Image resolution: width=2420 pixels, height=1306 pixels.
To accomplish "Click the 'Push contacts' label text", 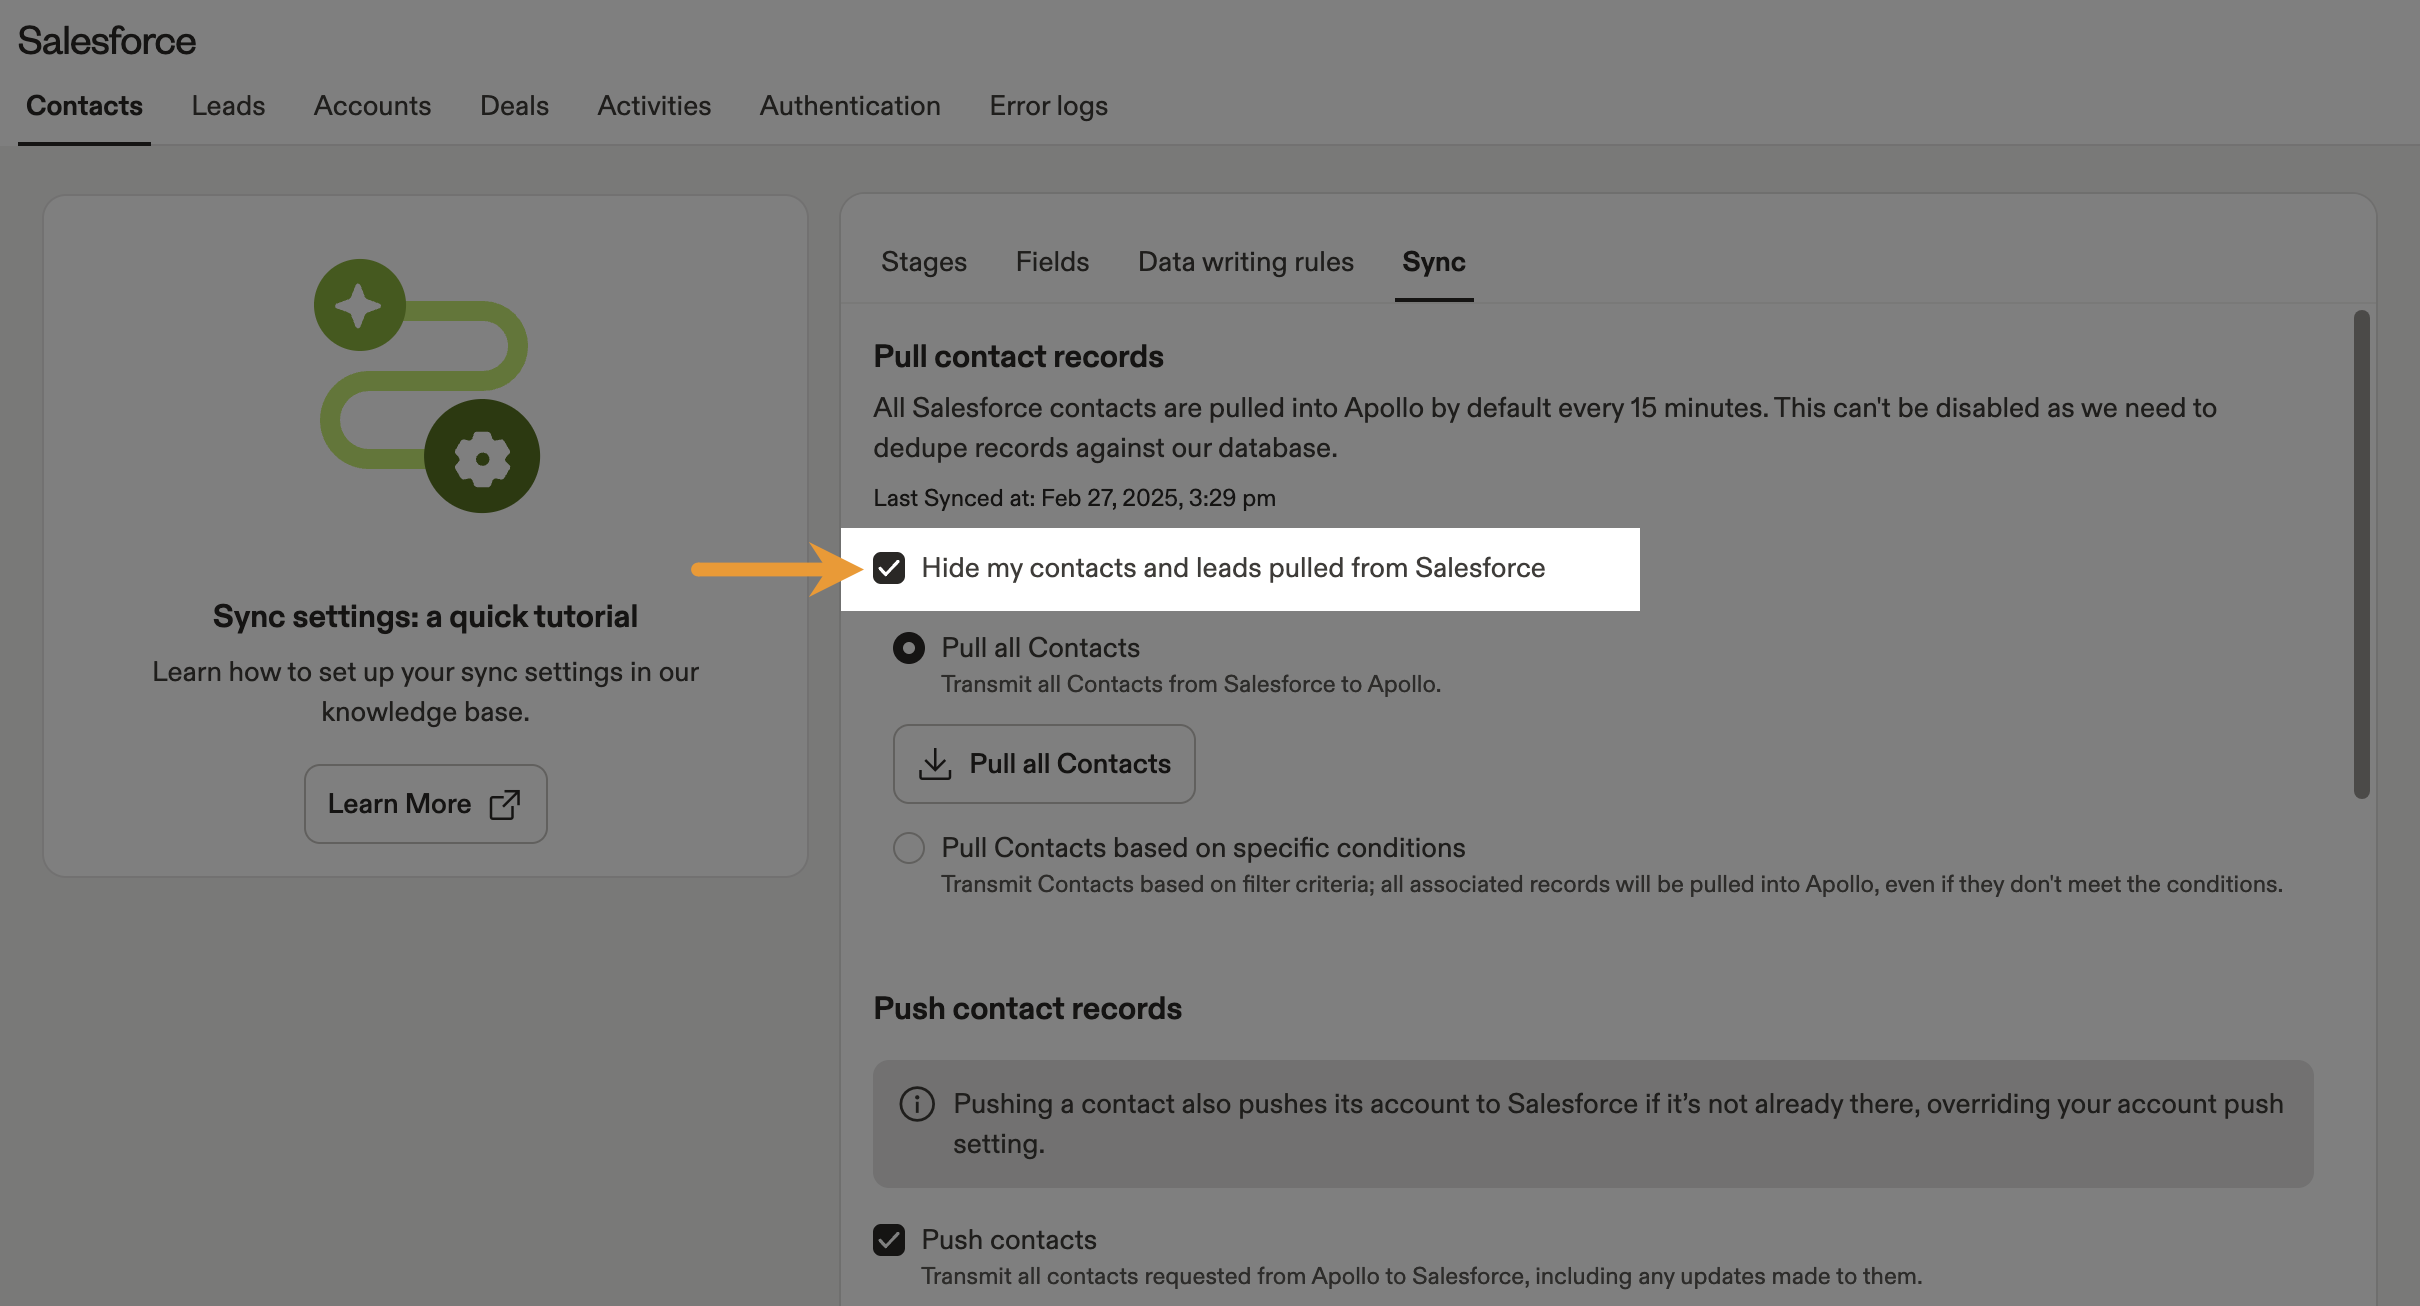I will (1009, 1240).
